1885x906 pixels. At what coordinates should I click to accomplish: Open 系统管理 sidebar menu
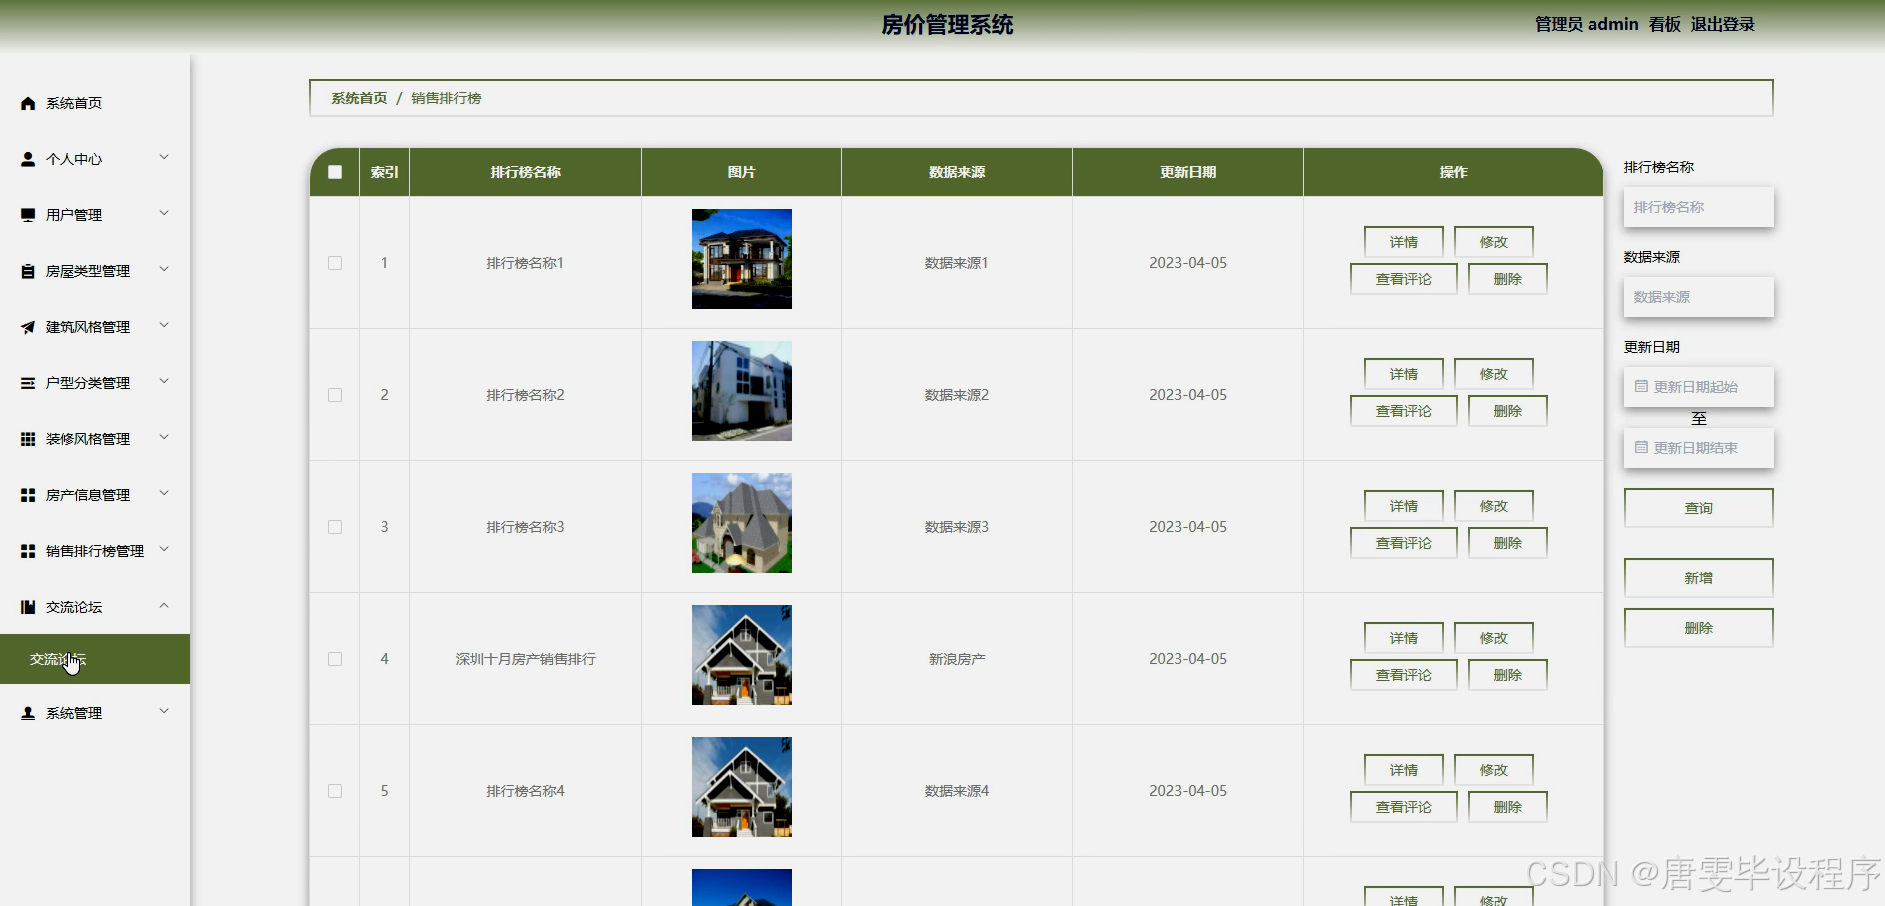pyautogui.click(x=95, y=713)
